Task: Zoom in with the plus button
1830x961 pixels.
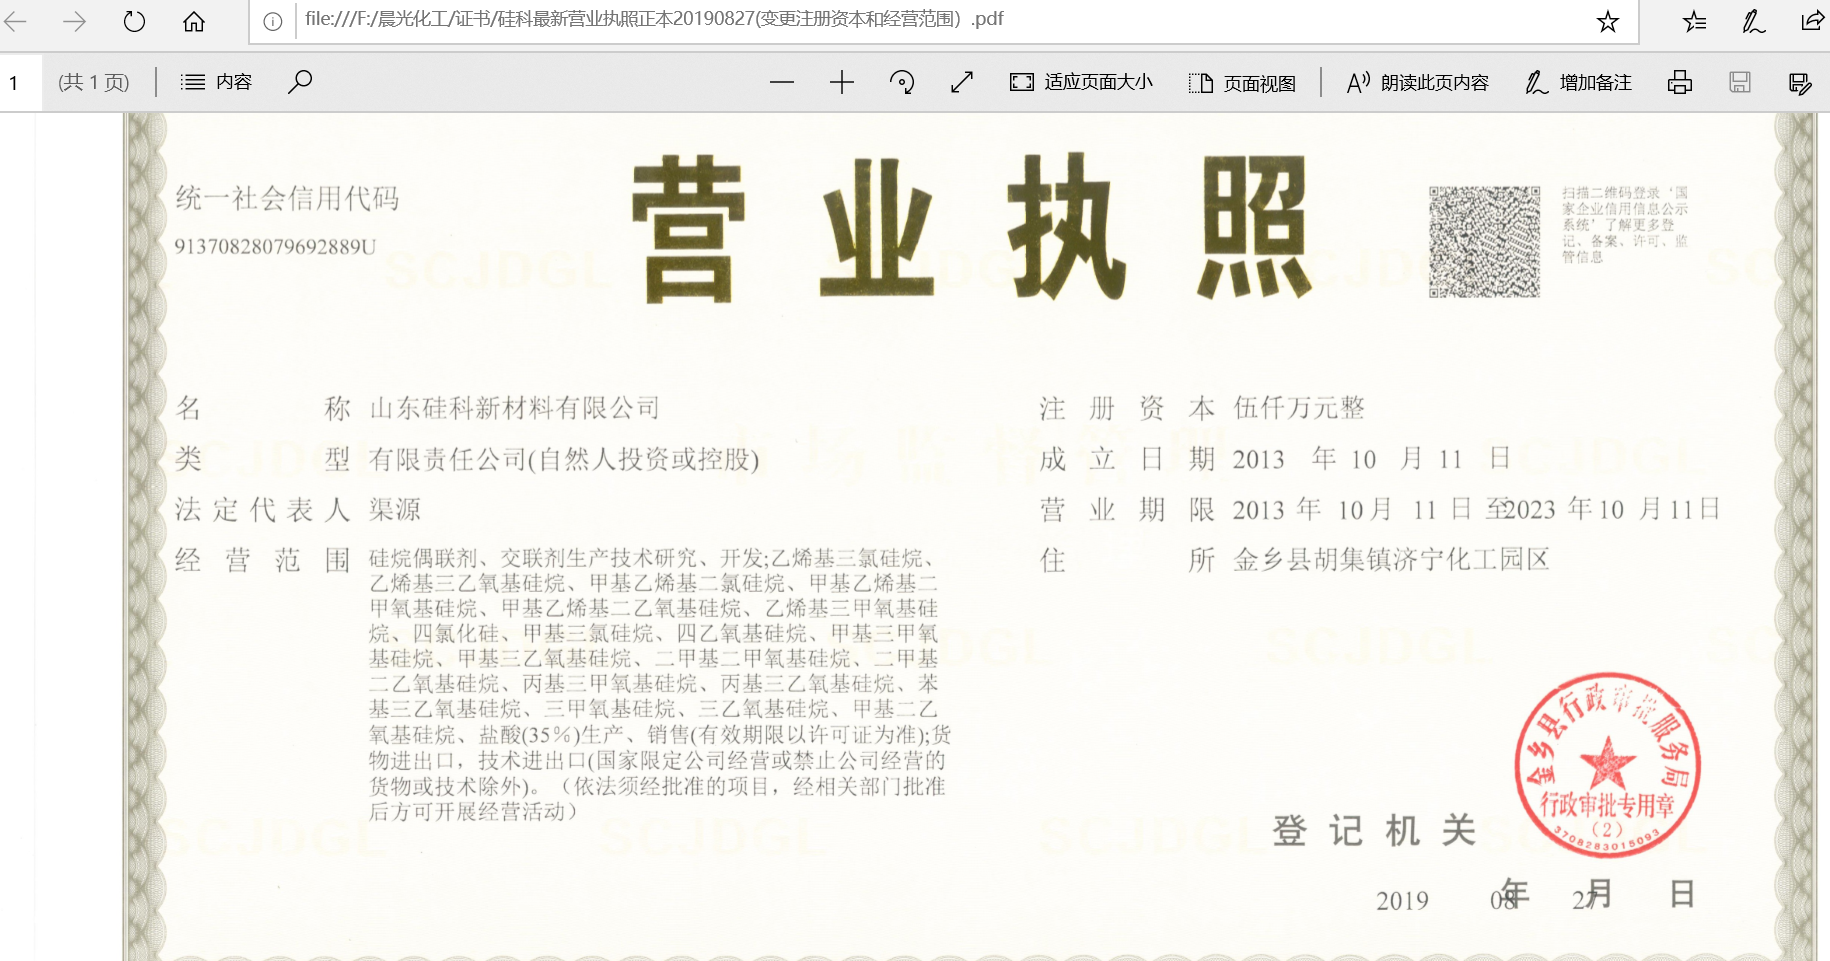Action: (x=842, y=82)
